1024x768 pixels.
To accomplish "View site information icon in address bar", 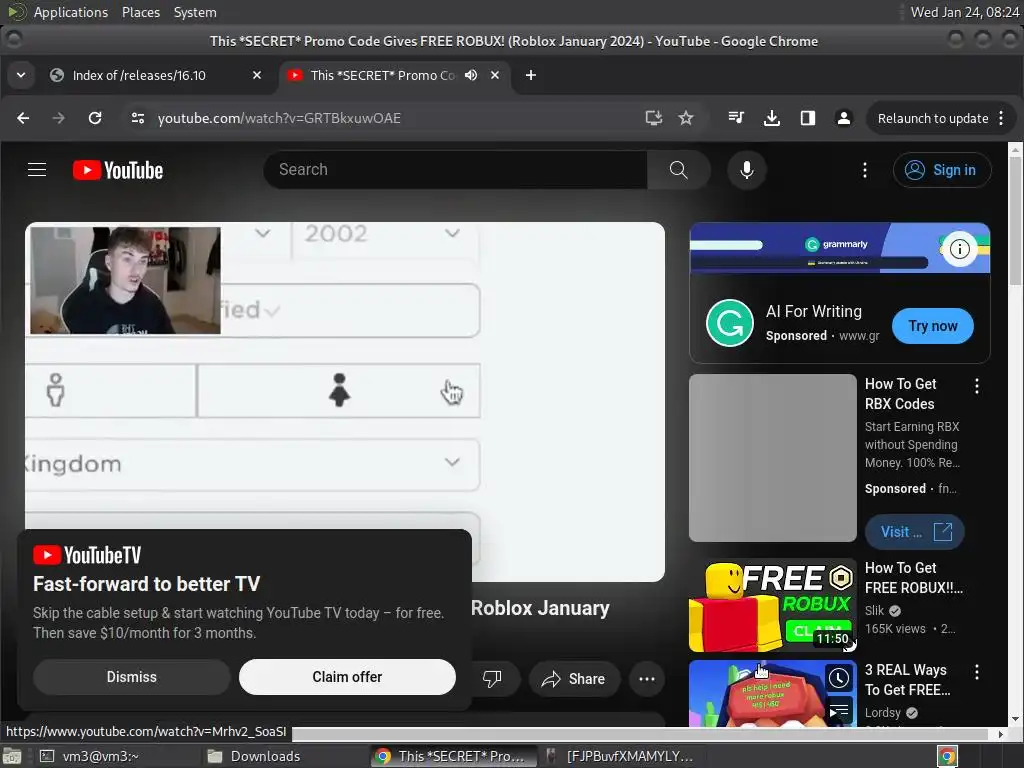I will click(x=138, y=118).
